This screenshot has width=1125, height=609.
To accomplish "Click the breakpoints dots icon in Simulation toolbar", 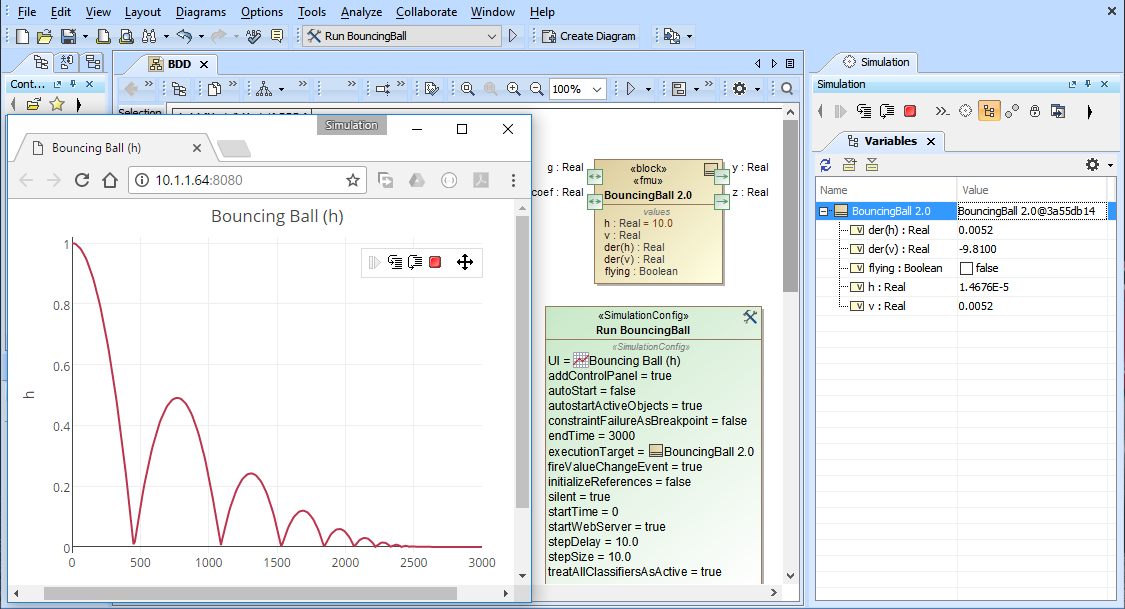I will (x=1012, y=111).
